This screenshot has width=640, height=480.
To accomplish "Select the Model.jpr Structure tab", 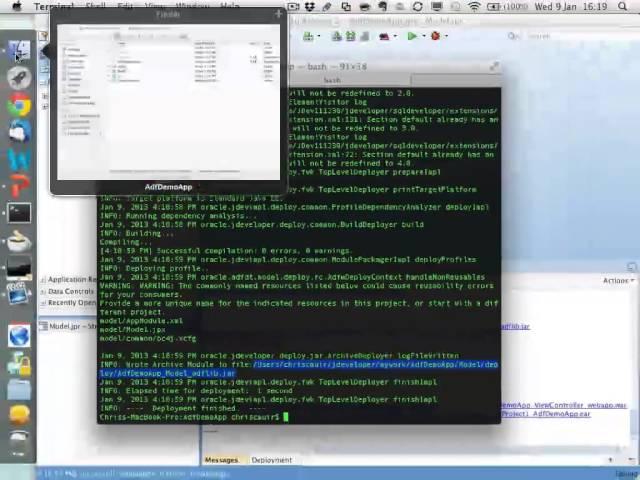I will (x=68, y=326).
